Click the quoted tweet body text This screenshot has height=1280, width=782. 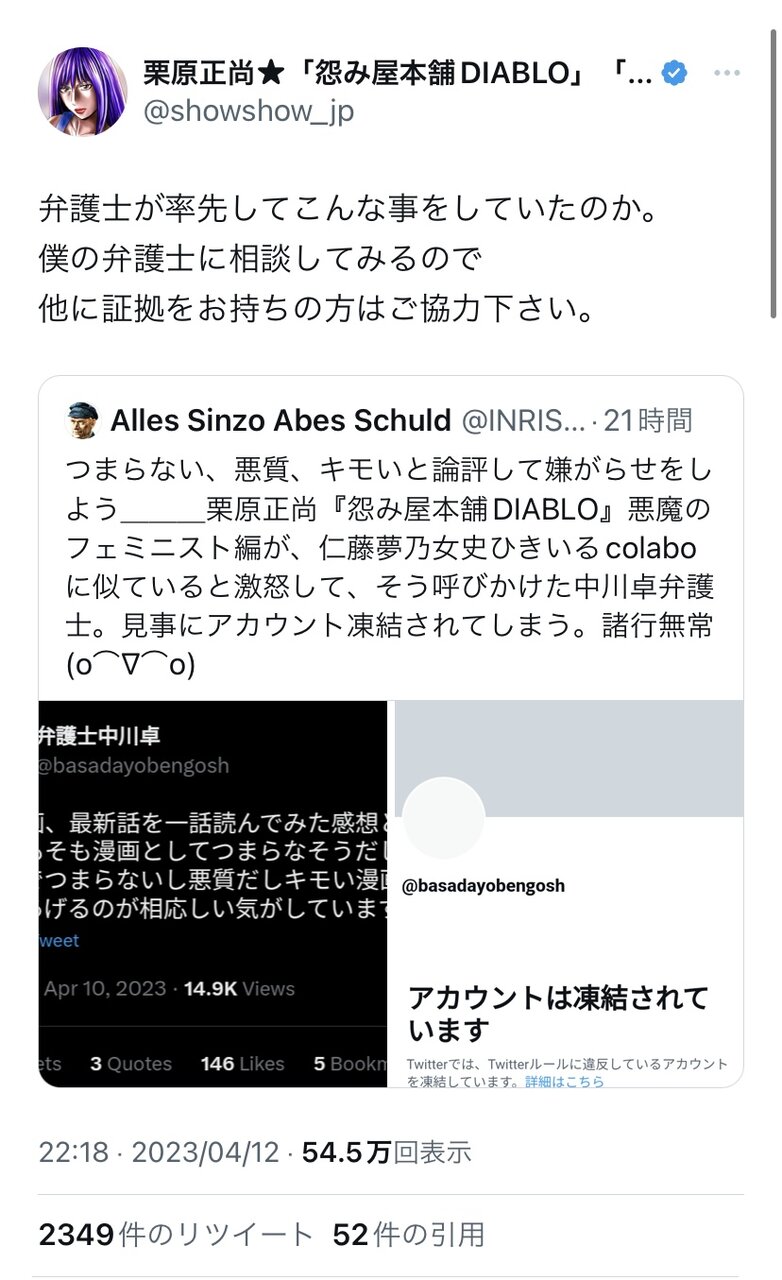(x=390, y=567)
